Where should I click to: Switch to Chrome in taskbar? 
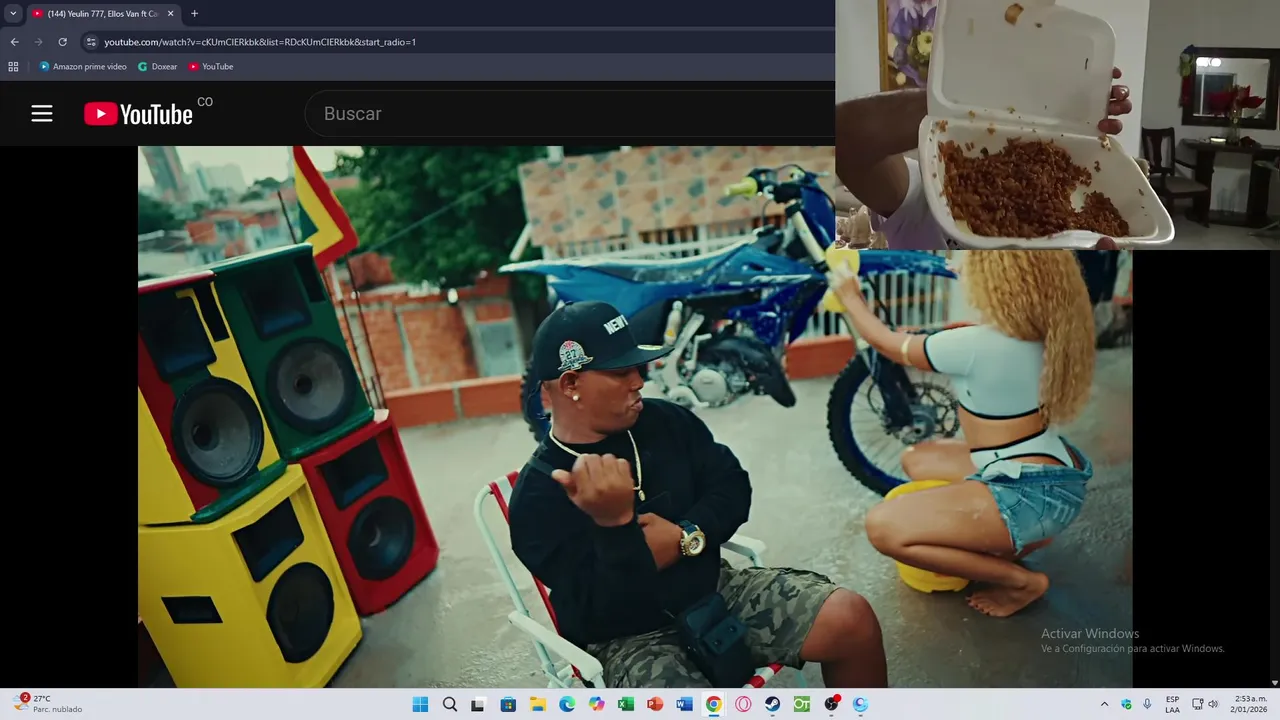coord(713,704)
